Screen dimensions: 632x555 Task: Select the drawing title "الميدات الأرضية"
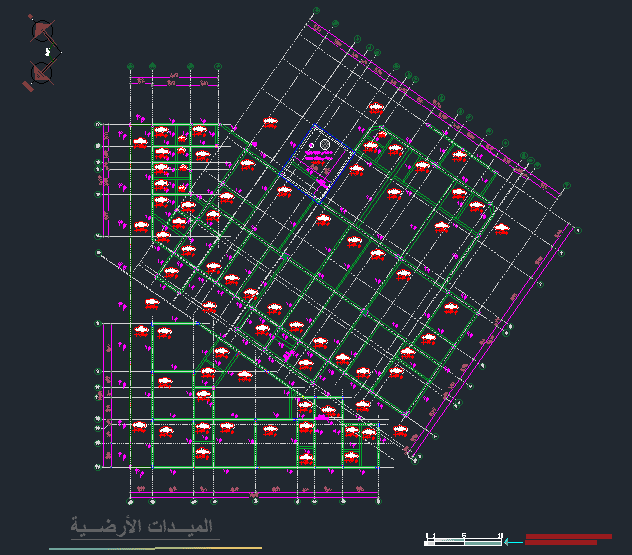(x=141, y=528)
